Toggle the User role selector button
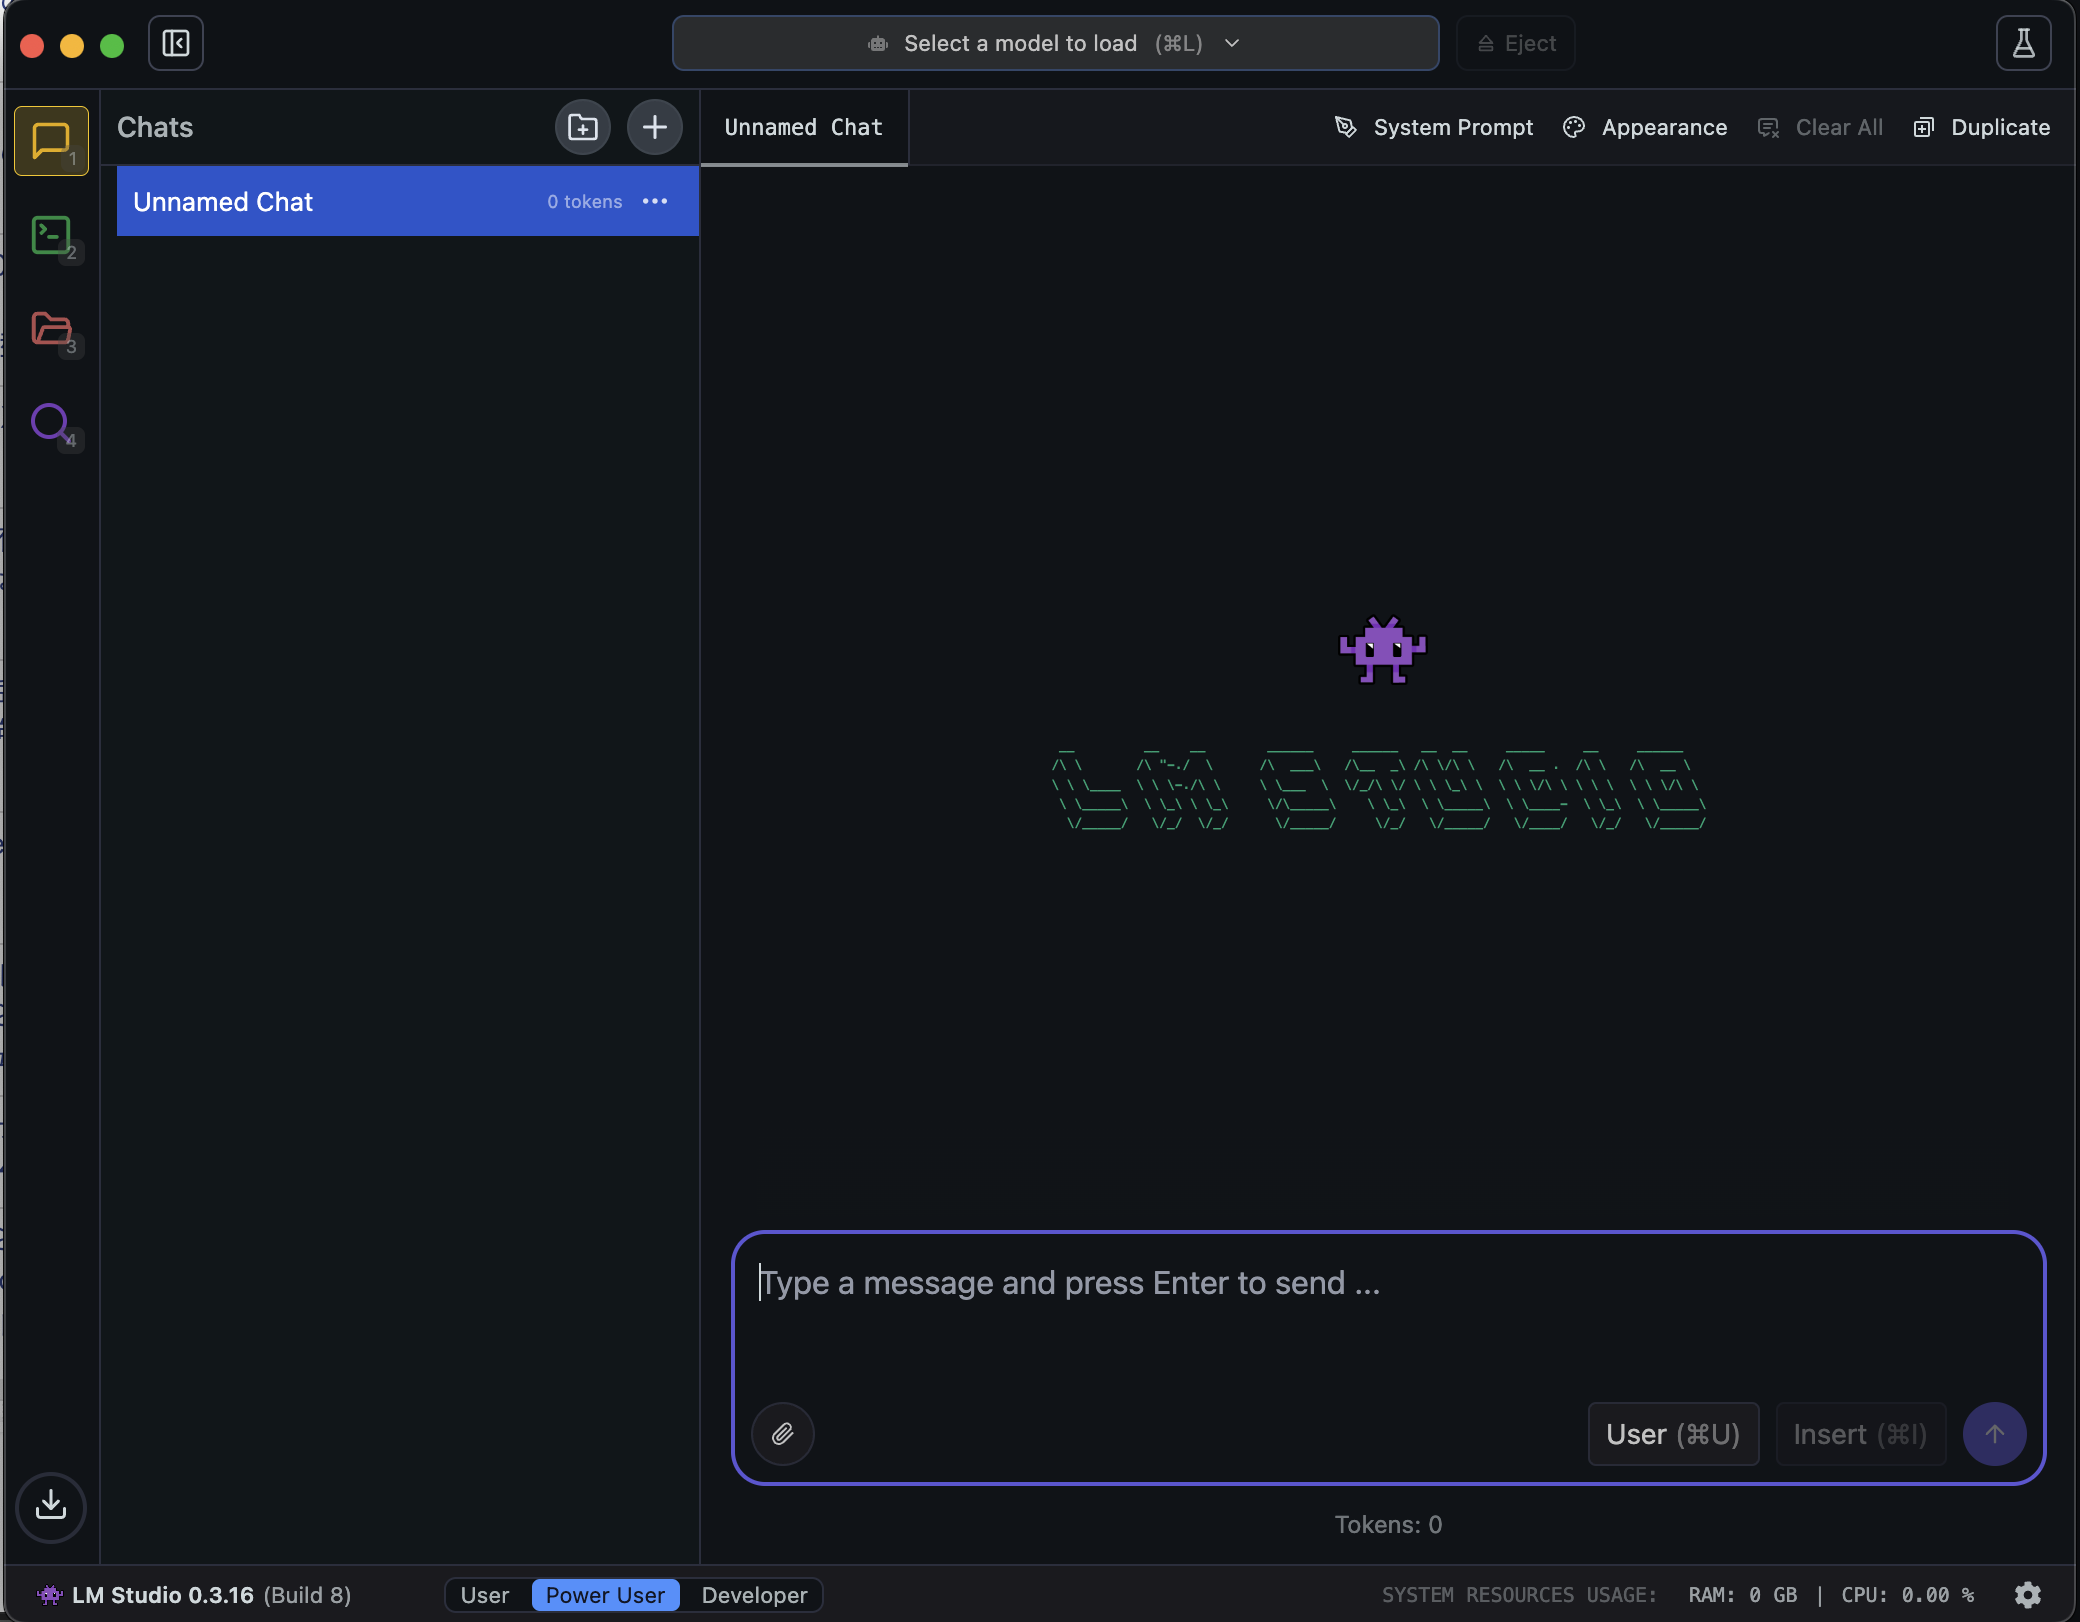Image resolution: width=2080 pixels, height=1622 pixels. click(1672, 1434)
